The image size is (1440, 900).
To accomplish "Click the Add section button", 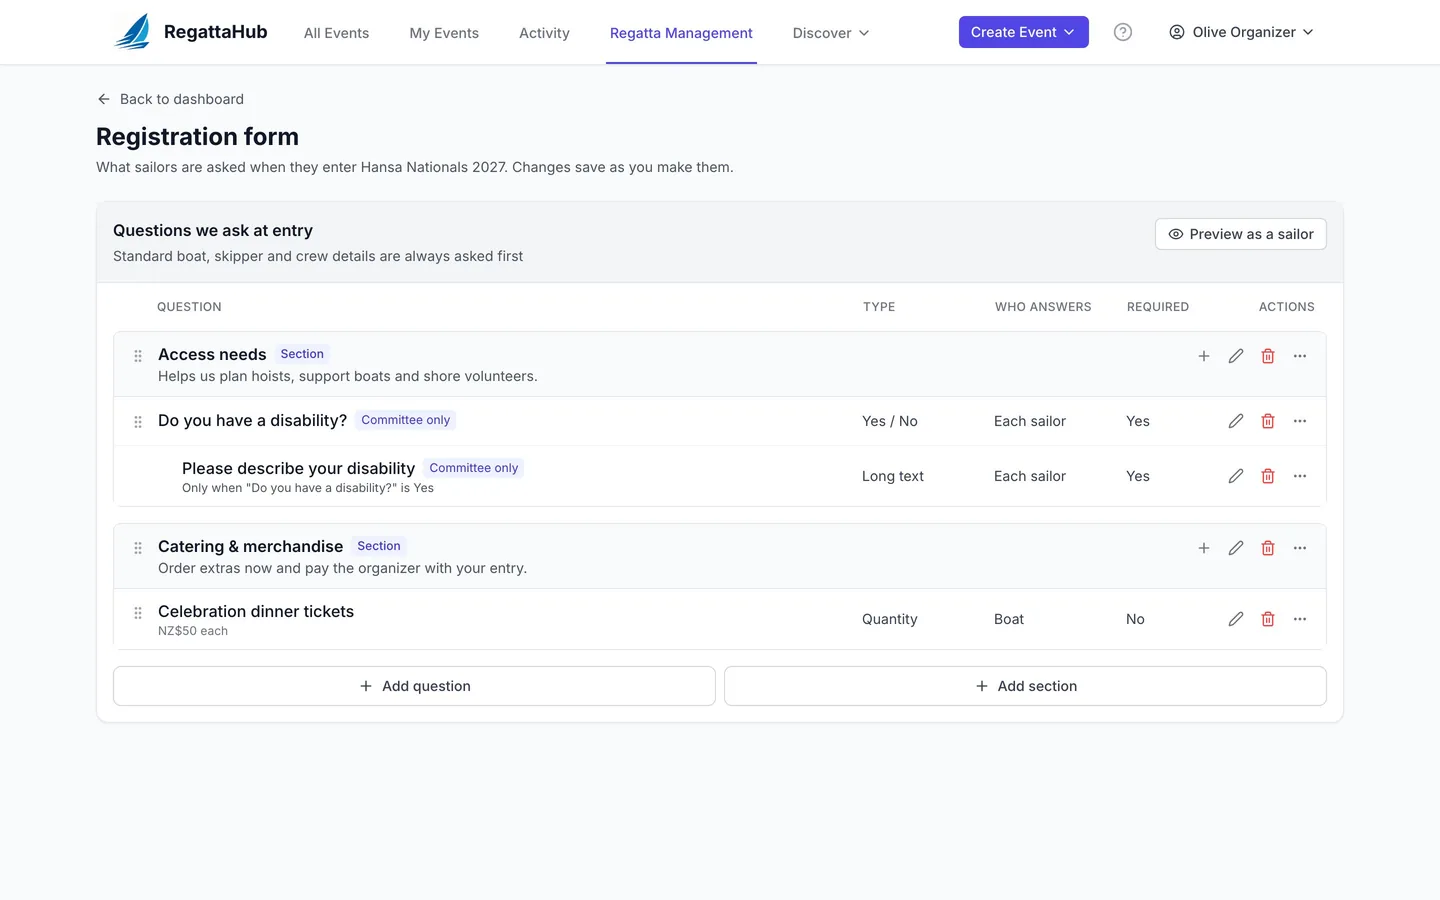I will [1025, 686].
